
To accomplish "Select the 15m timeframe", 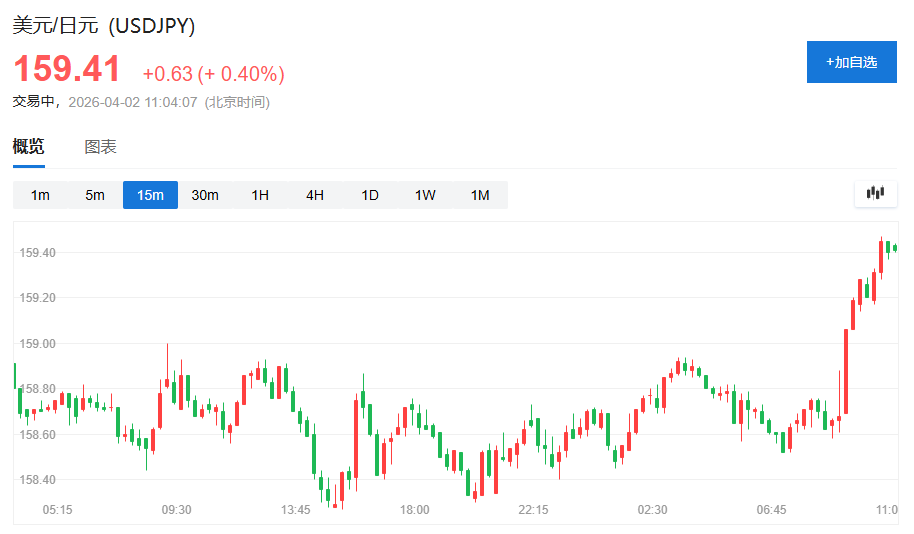I will 150,195.
